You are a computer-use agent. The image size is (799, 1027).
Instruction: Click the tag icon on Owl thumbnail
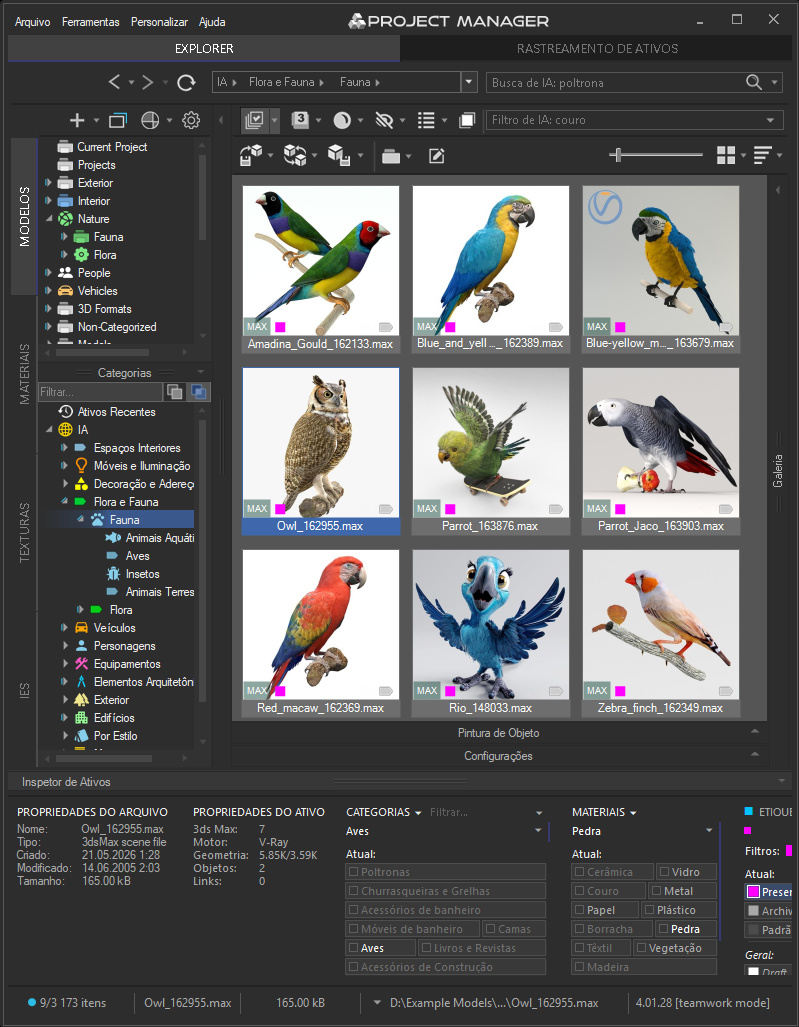pos(385,509)
